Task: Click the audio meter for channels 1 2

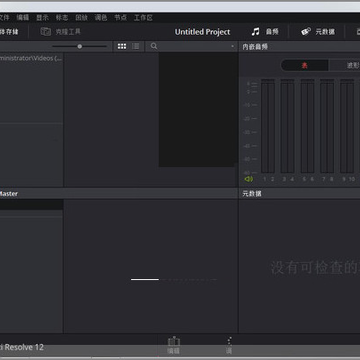Action: tap(268, 126)
